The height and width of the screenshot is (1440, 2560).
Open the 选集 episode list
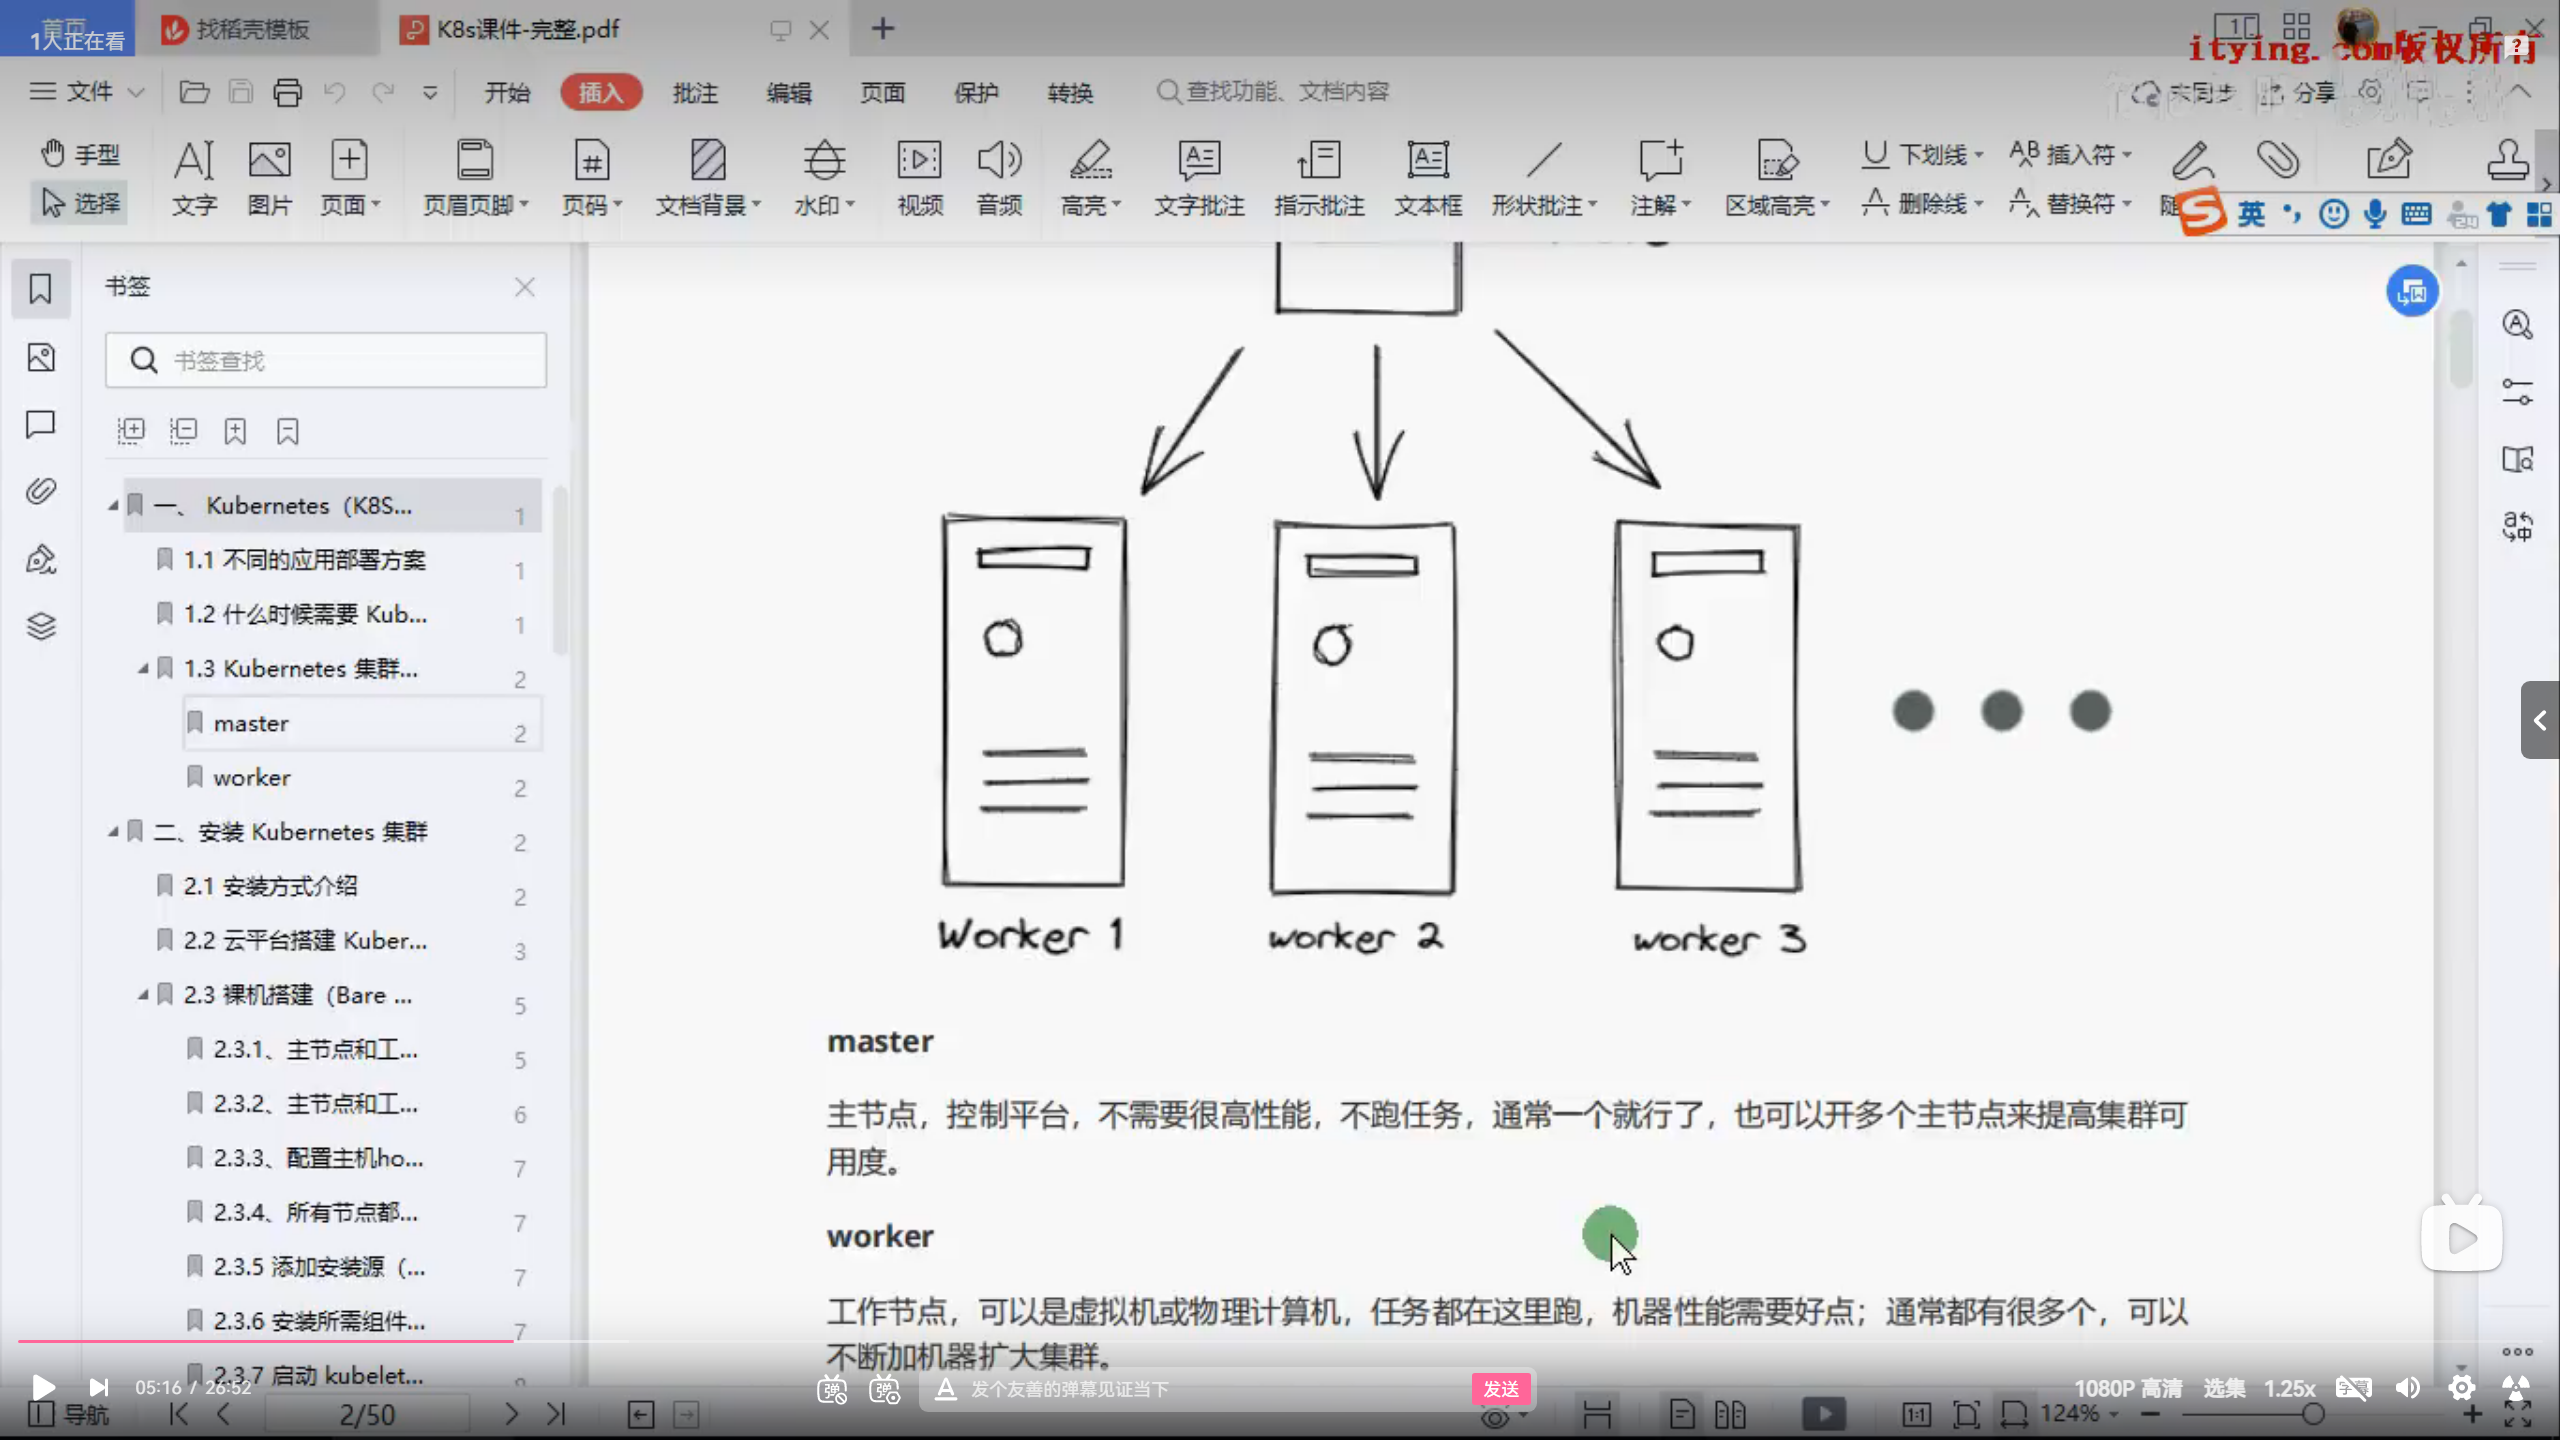2224,1388
